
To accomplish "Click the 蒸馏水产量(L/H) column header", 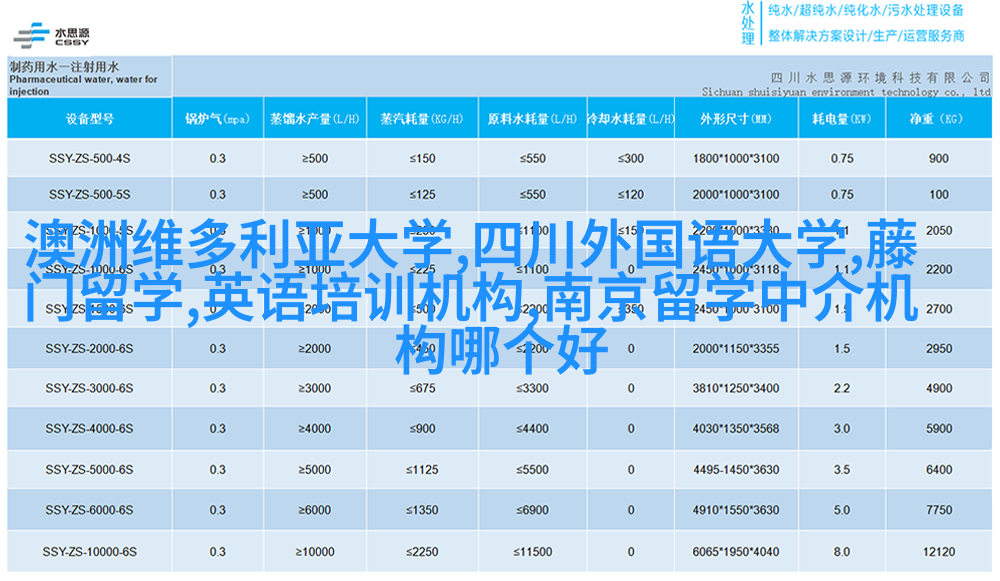I will coord(315,119).
